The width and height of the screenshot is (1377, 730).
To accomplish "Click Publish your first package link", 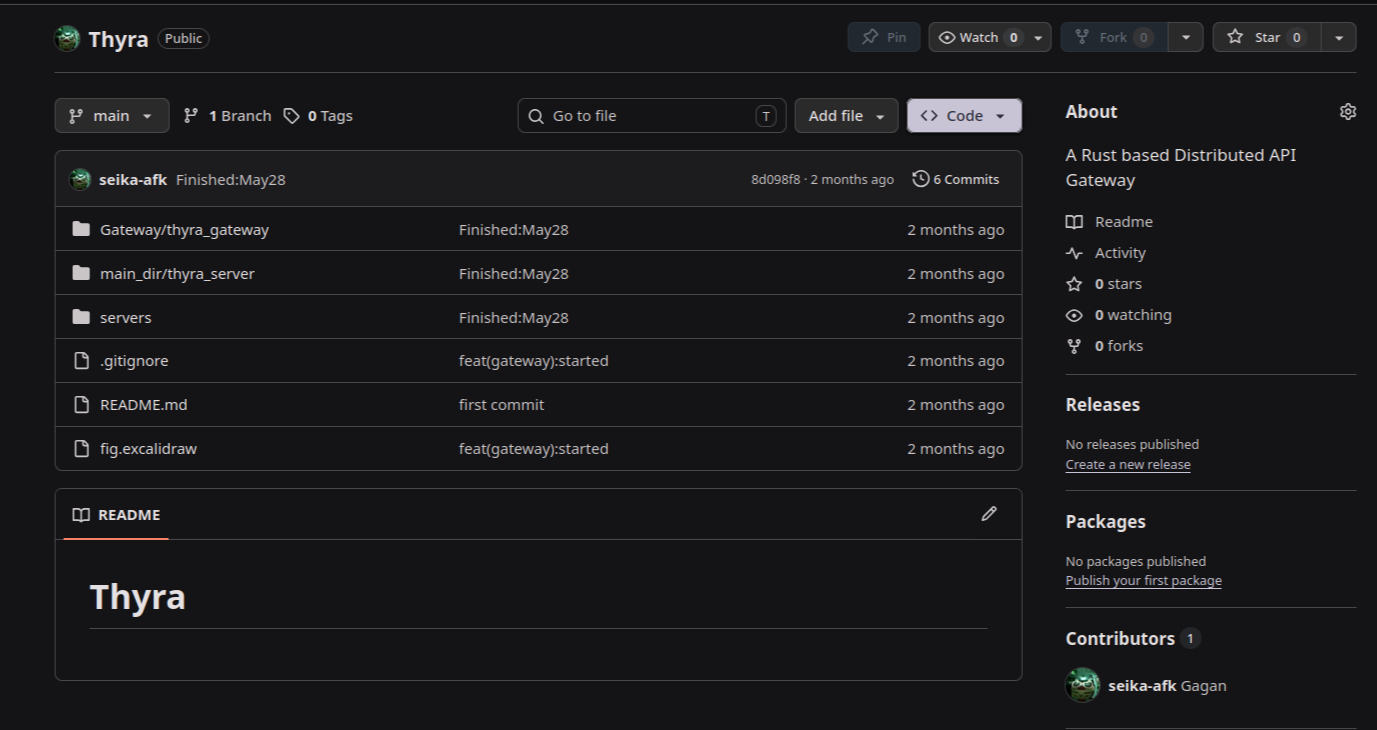I will [1144, 581].
